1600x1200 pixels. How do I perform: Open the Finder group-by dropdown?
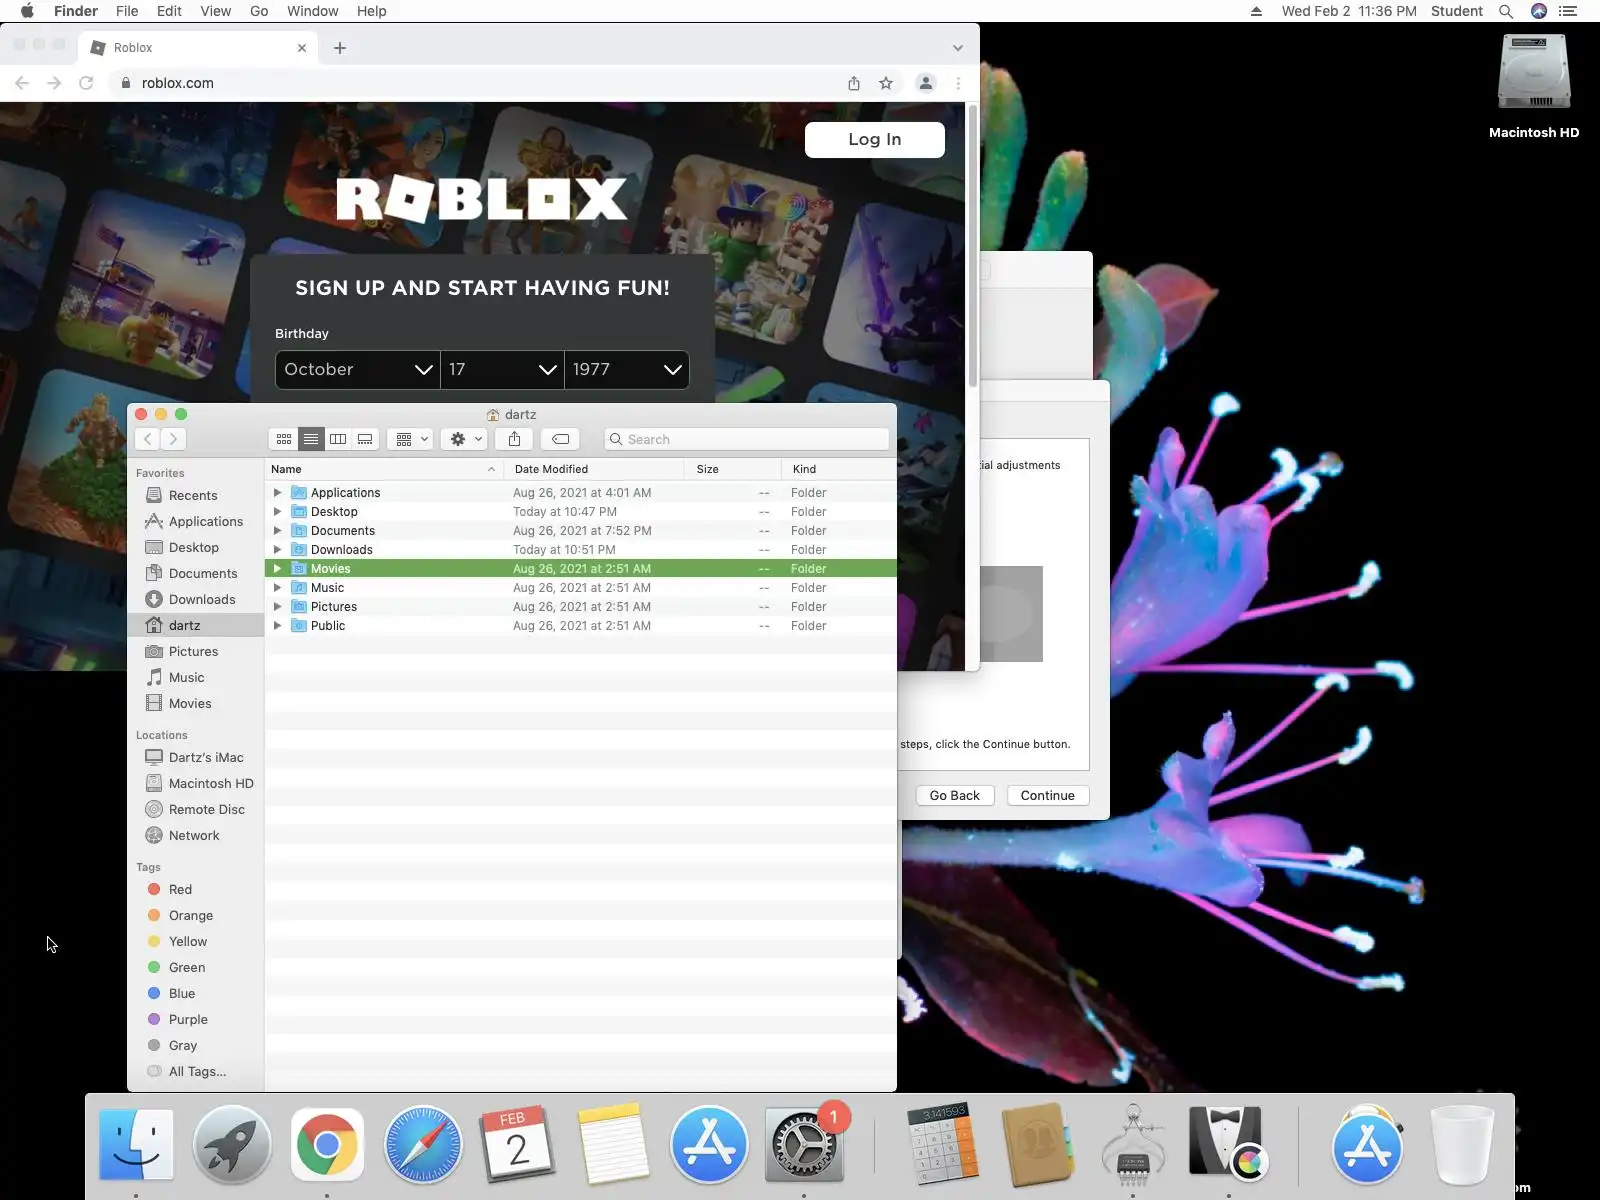(412, 439)
